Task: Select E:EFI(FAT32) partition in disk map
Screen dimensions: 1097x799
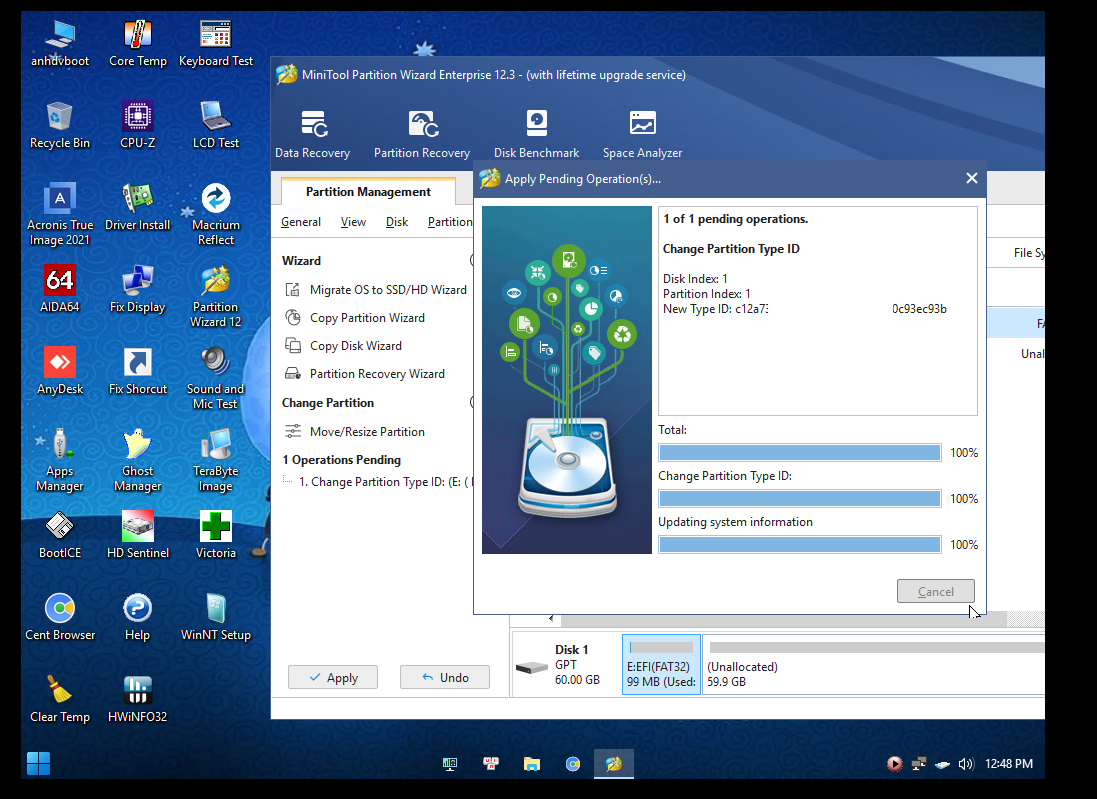Action: (x=661, y=664)
